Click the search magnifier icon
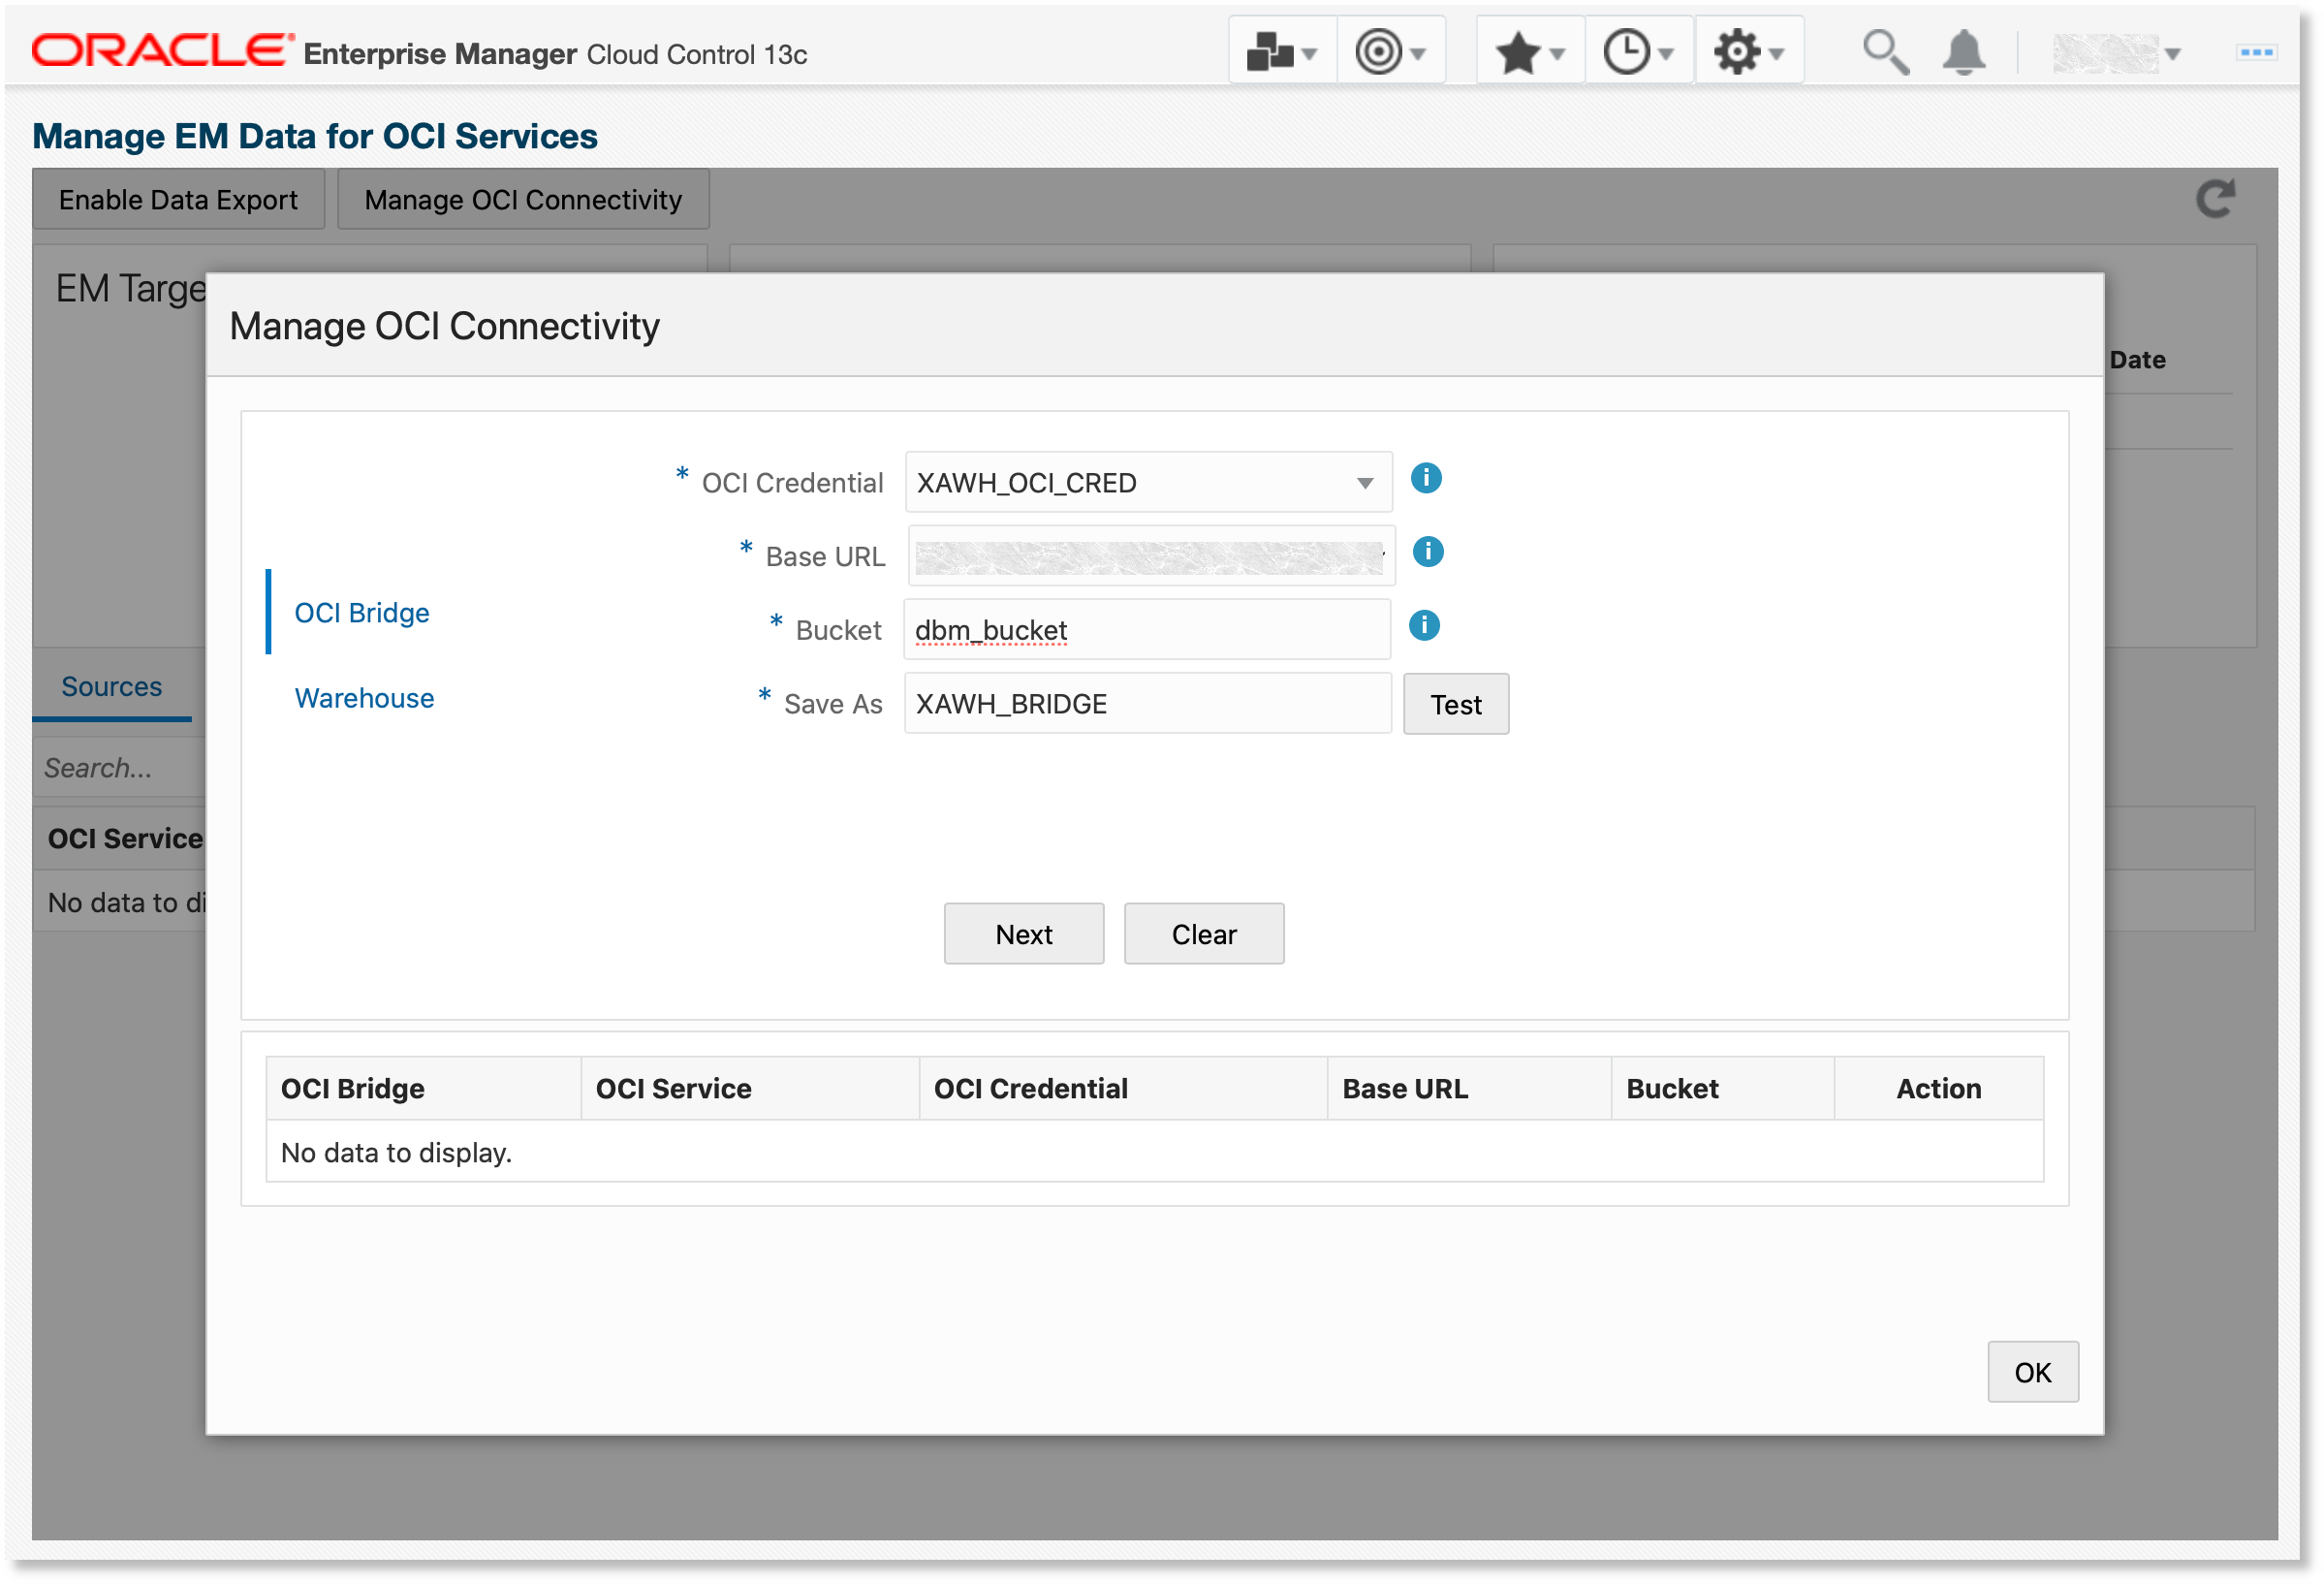This screenshot has width=2324, height=1584. point(1885,52)
